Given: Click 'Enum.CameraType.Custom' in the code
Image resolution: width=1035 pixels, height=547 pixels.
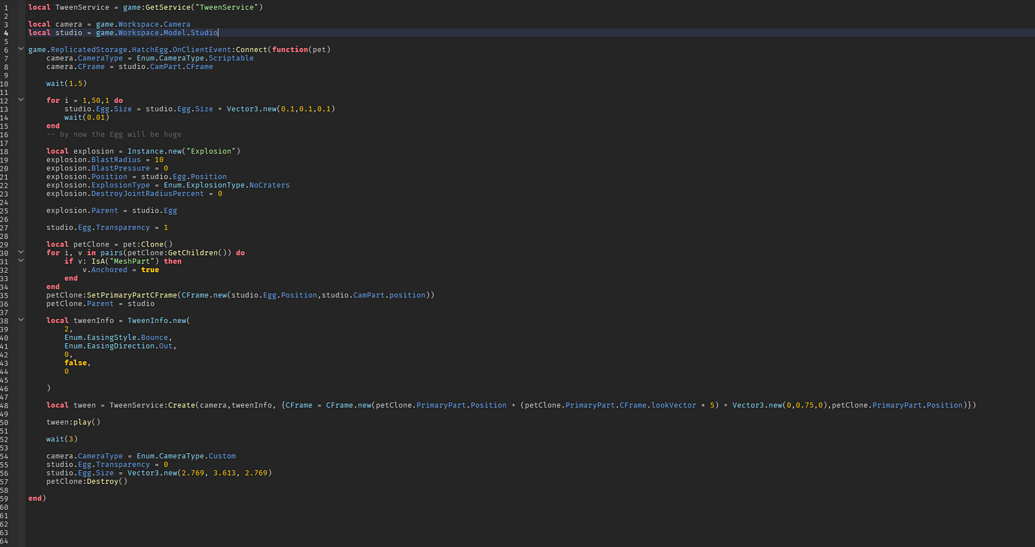Looking at the screenshot, I should 186,456.
